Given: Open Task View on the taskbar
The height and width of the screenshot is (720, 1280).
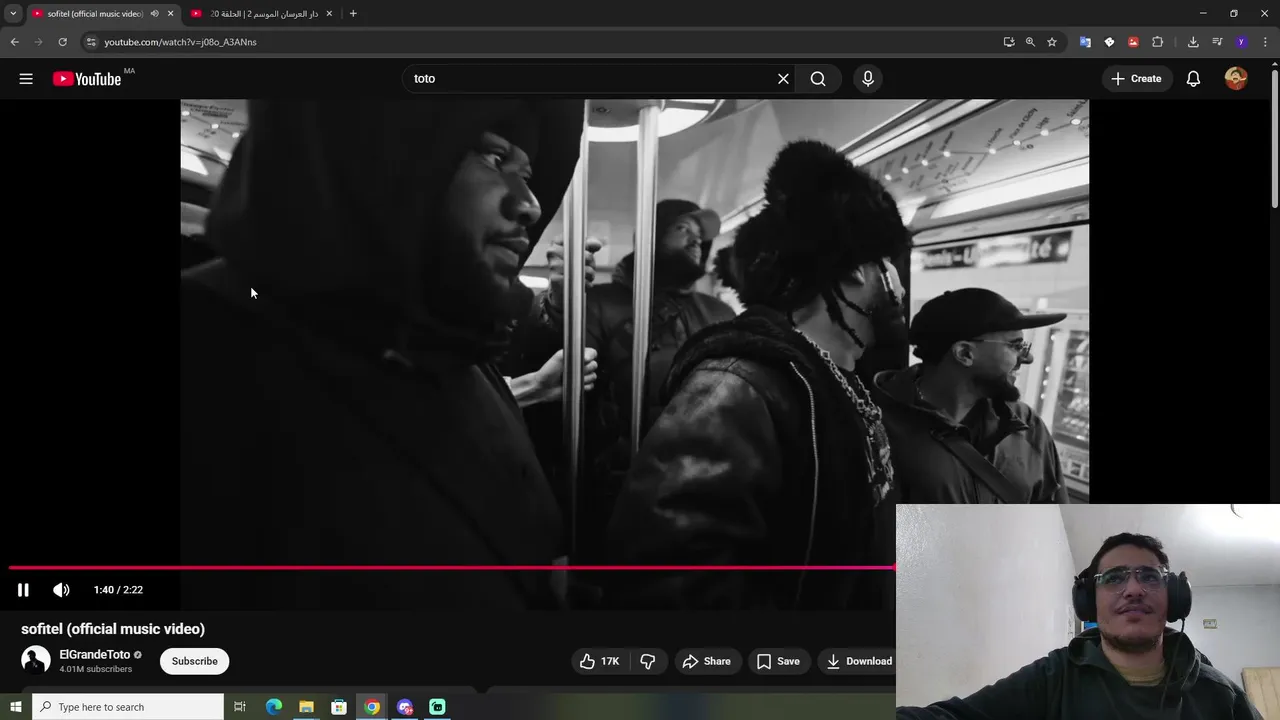Looking at the screenshot, I should [x=240, y=707].
